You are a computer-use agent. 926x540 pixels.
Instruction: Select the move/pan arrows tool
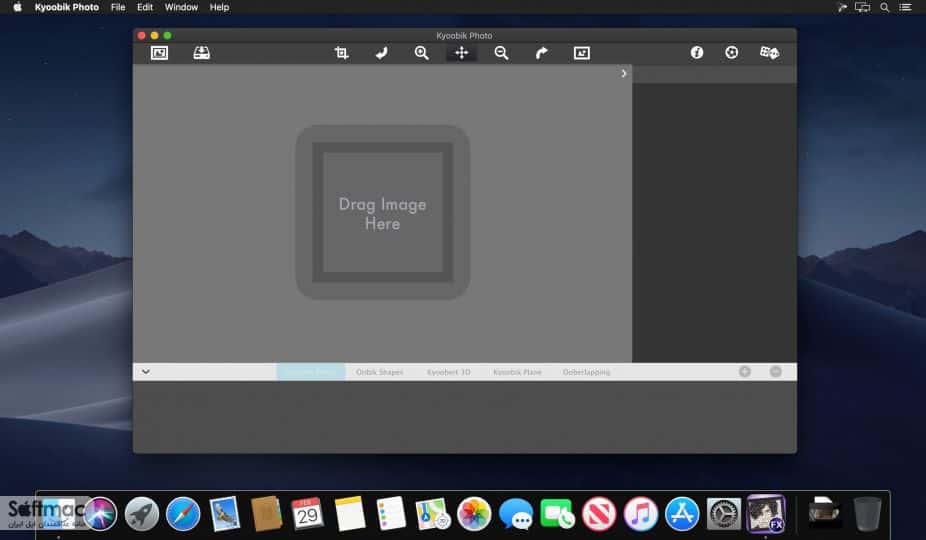click(461, 53)
